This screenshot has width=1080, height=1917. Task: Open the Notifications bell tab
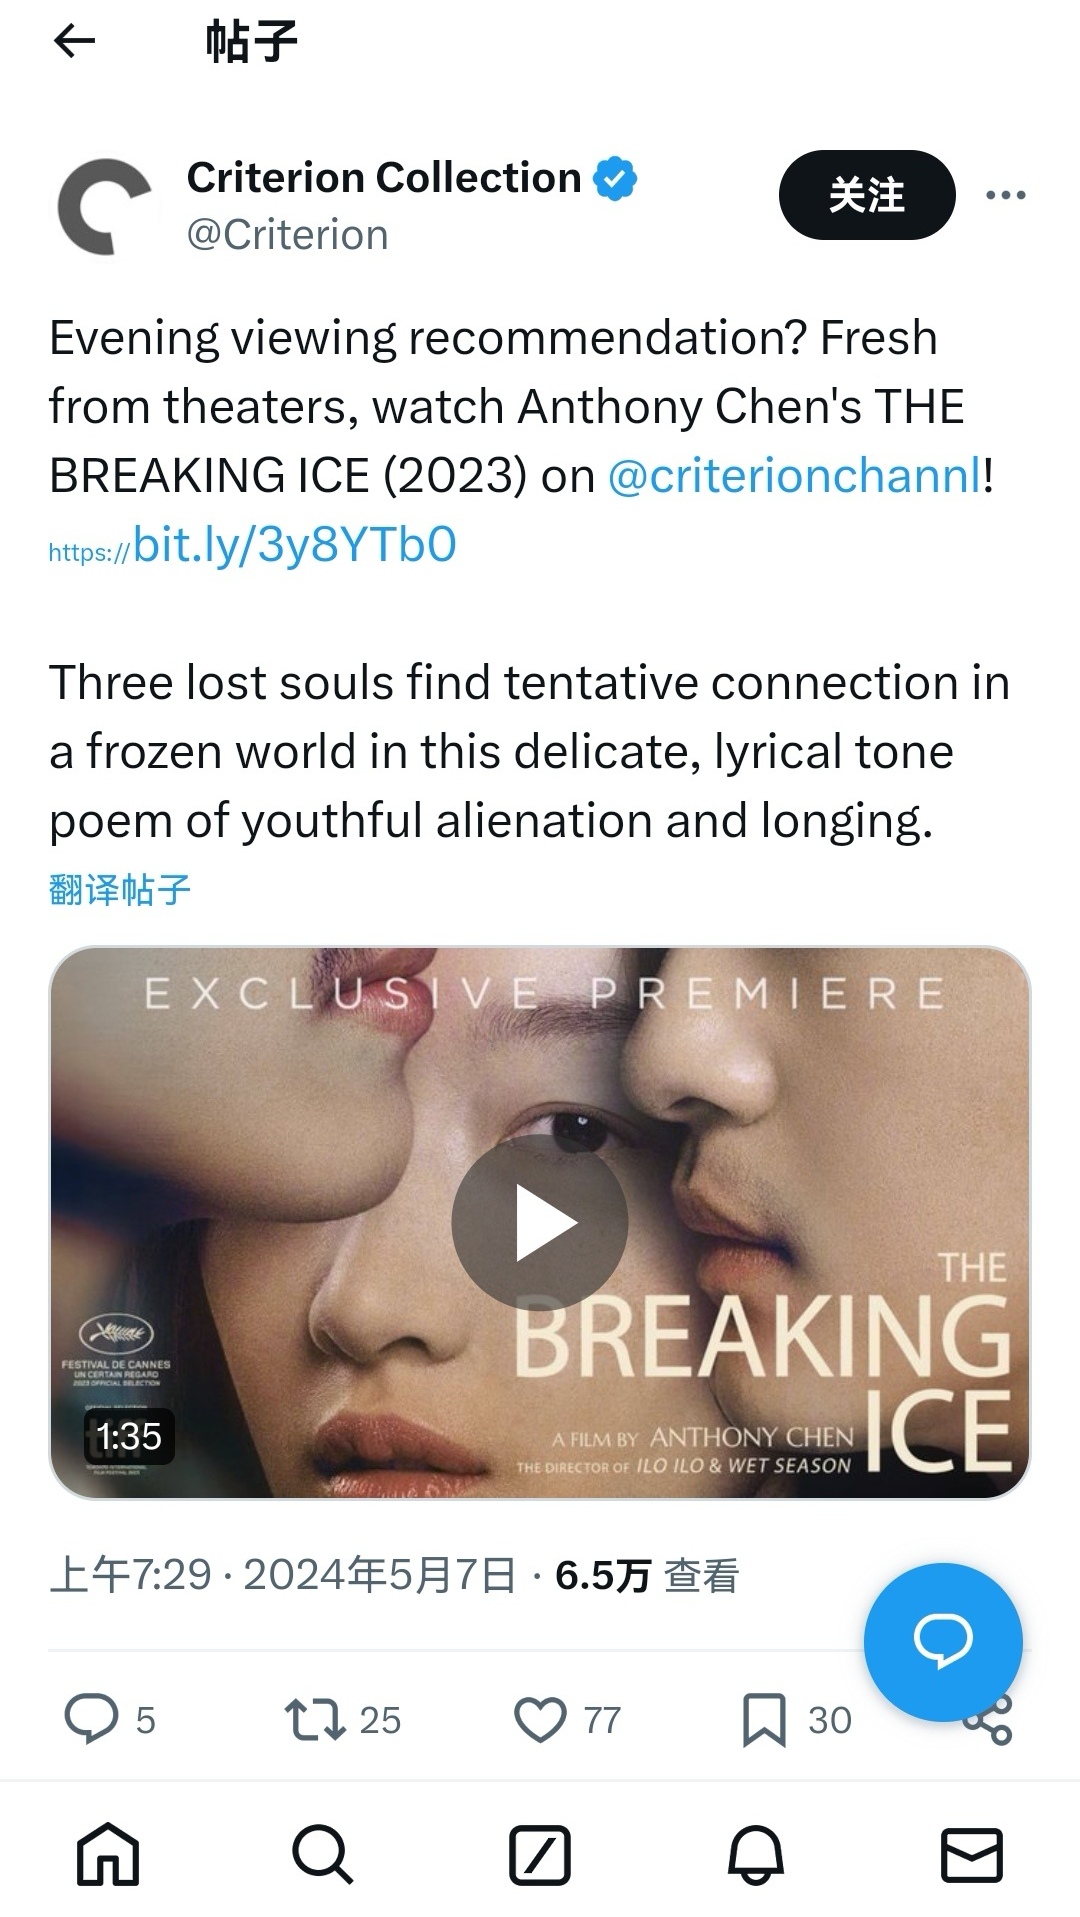756,1855
